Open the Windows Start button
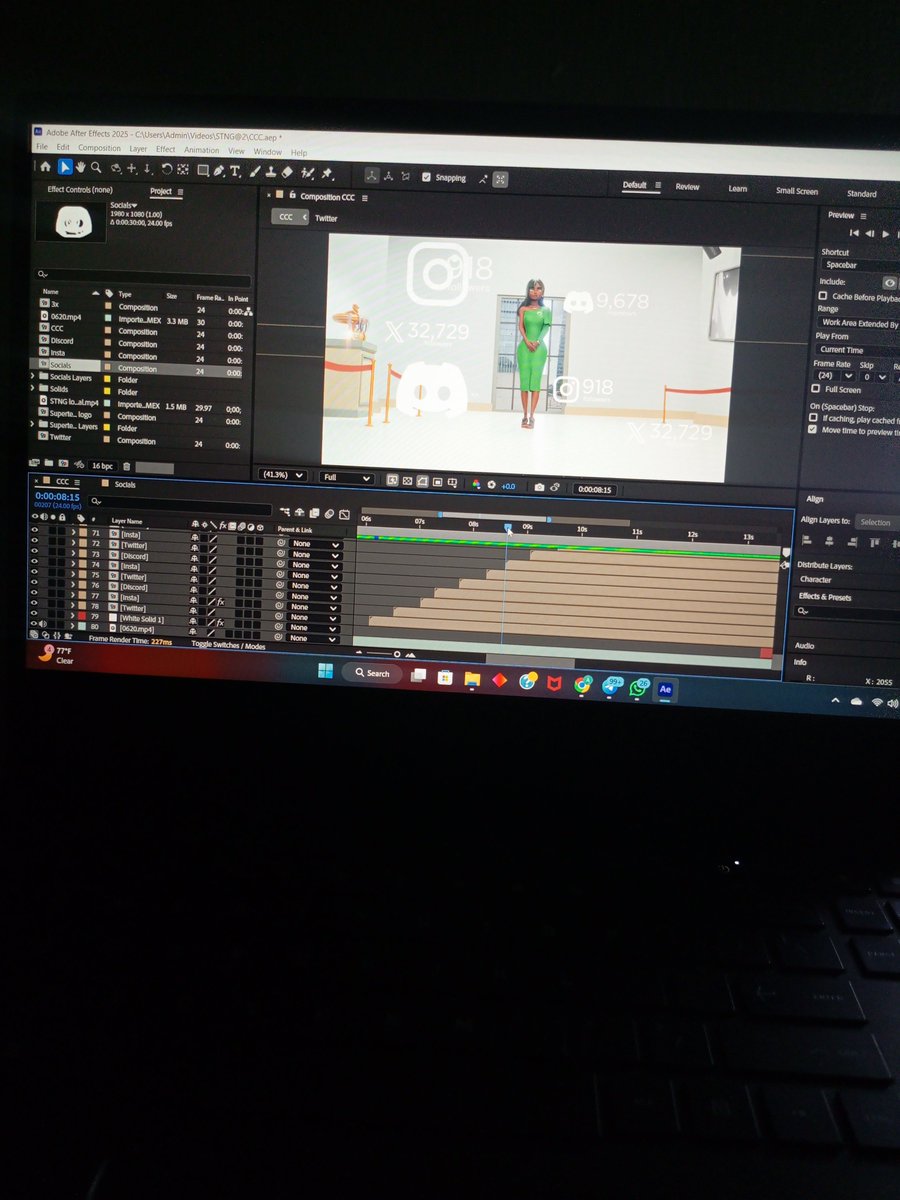This screenshot has width=900, height=1200. (x=325, y=670)
